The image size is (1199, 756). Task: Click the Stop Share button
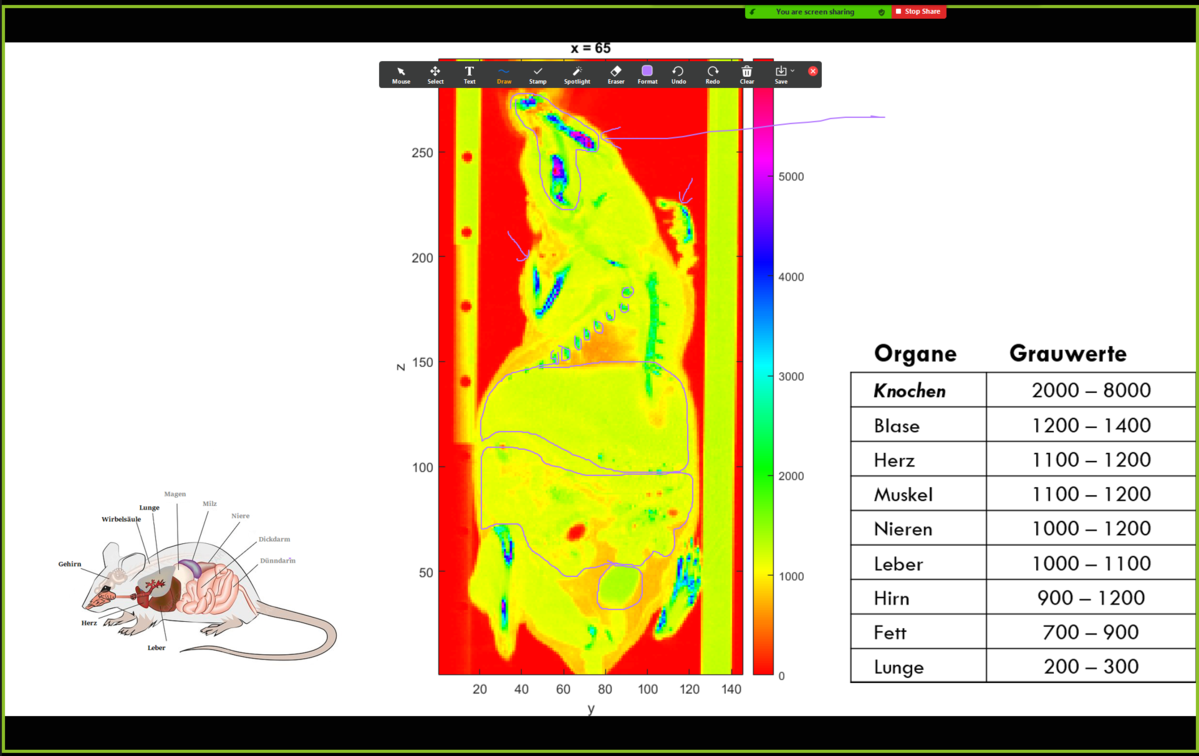pos(918,12)
